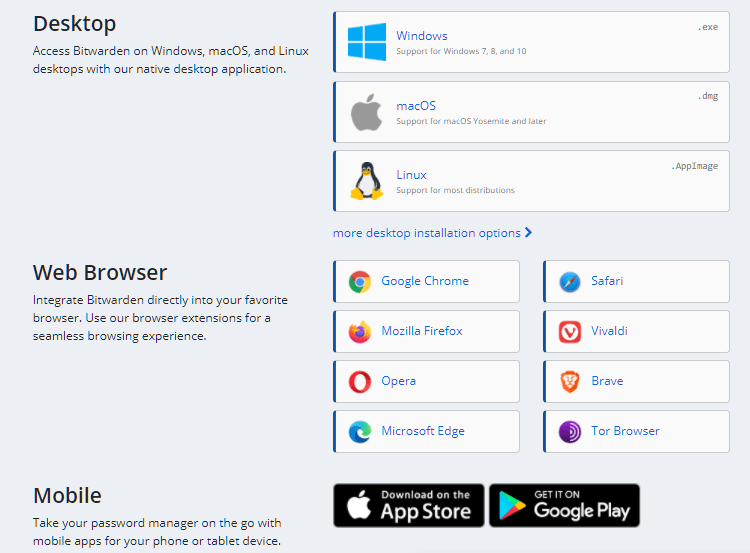
Task: Click the Linux penguin icon
Action: pyautogui.click(x=367, y=181)
